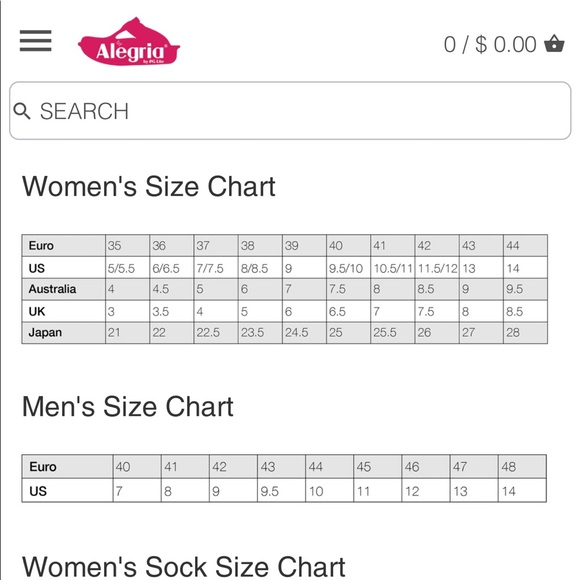Viewport: 580px width, 580px height.
Task: Click the cart total 0 / $ 0.00
Action: (x=490, y=44)
